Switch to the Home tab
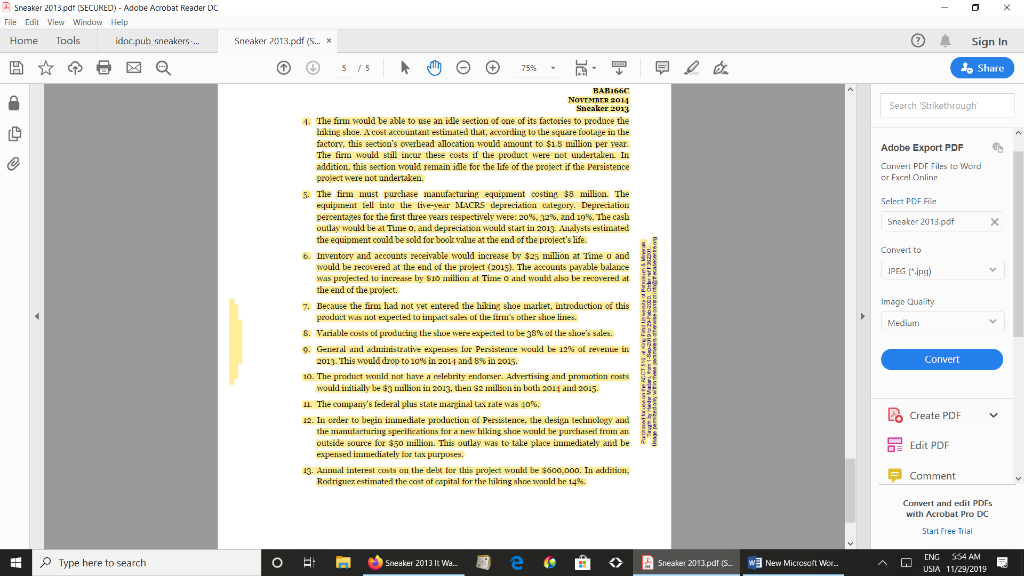This screenshot has height=576, width=1024. coord(26,41)
